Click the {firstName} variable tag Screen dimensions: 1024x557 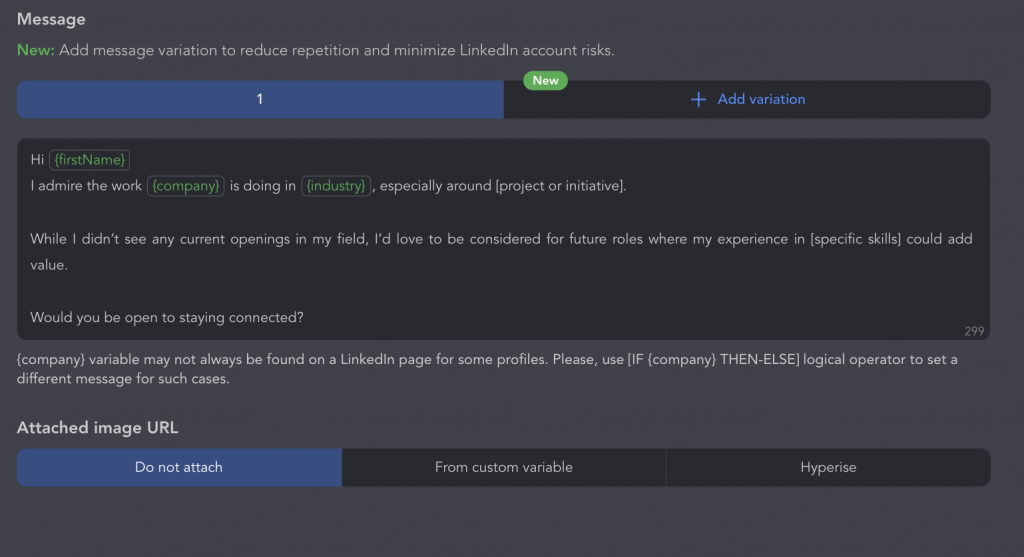point(89,160)
